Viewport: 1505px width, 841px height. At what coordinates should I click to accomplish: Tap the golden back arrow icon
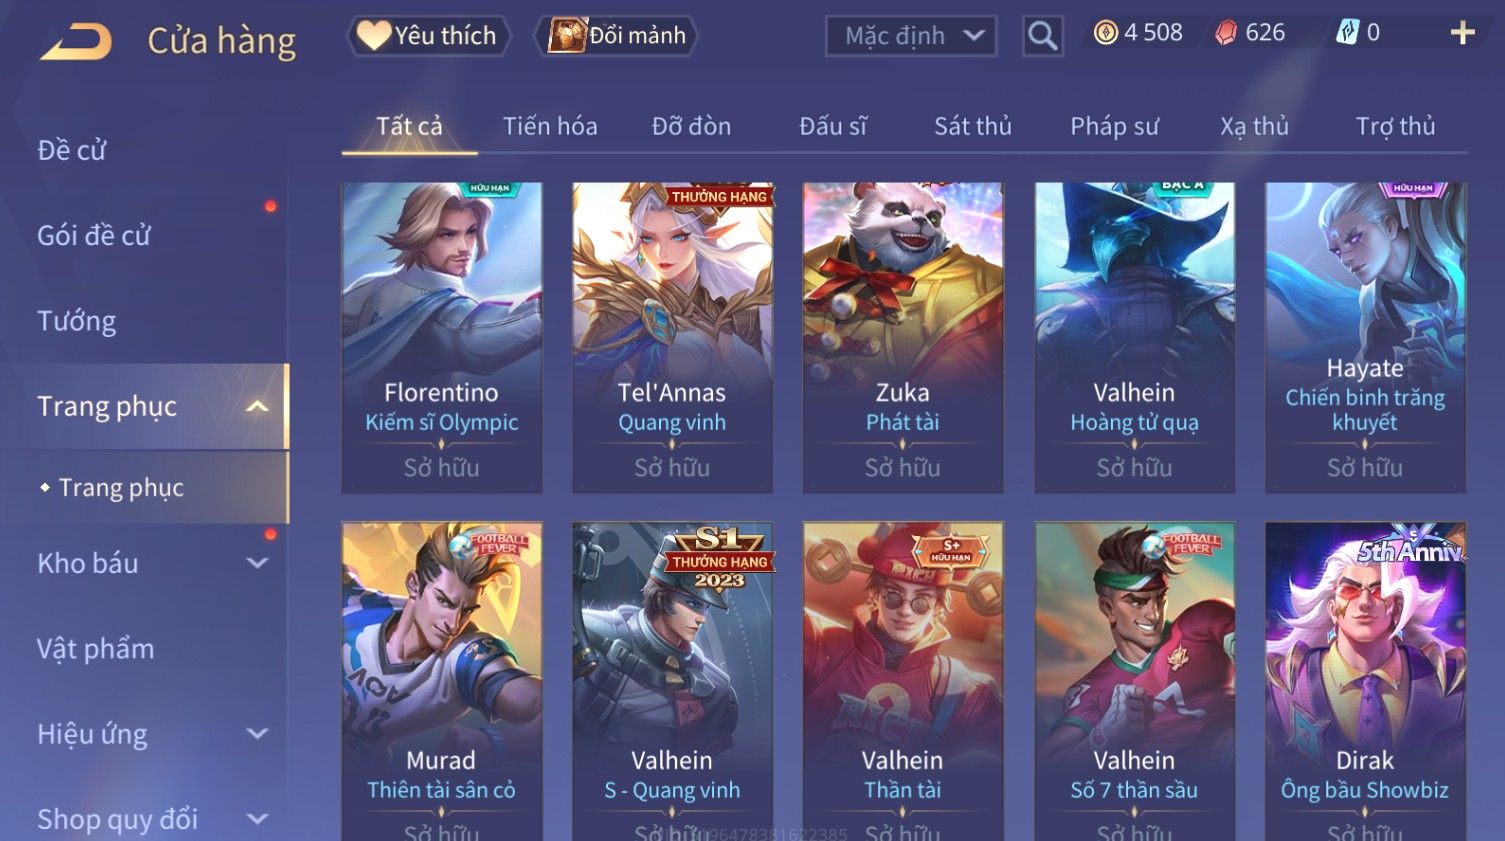coord(76,41)
